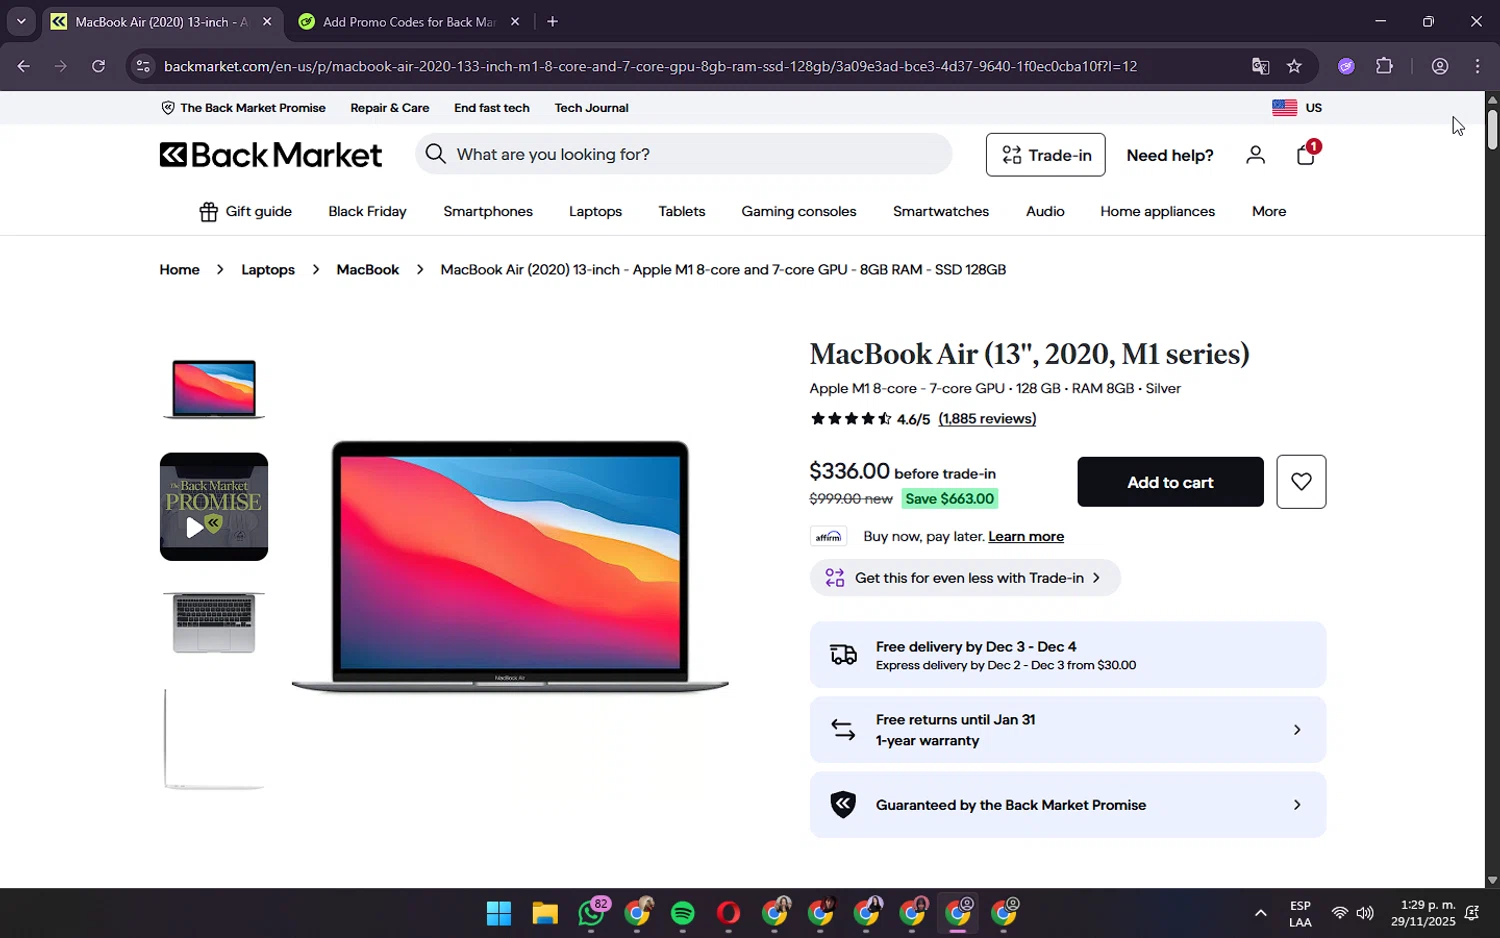Click the translate page icon
The image size is (1500, 938).
(1260, 66)
